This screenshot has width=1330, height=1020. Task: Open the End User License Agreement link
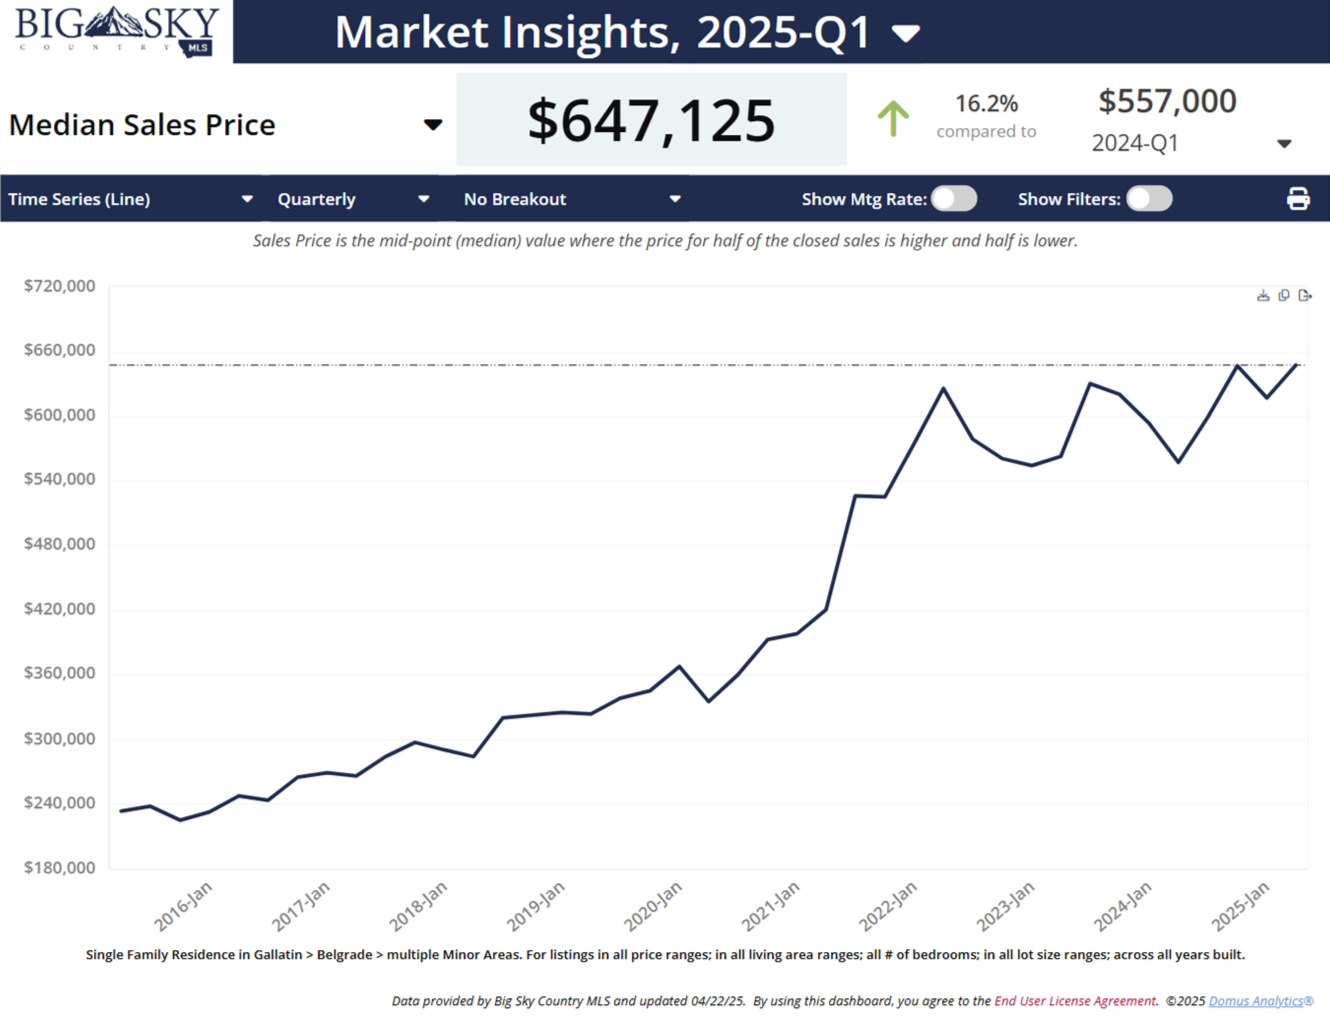[x=1075, y=1001]
